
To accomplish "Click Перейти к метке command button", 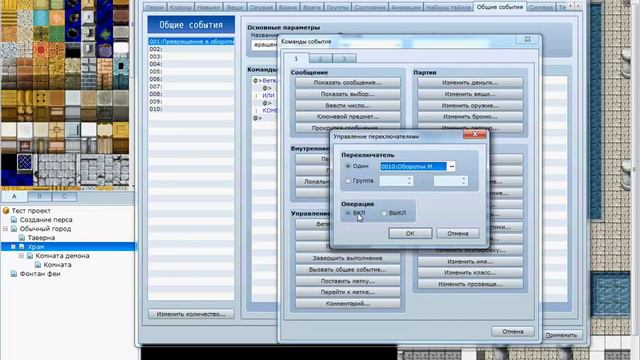I will 347,292.
